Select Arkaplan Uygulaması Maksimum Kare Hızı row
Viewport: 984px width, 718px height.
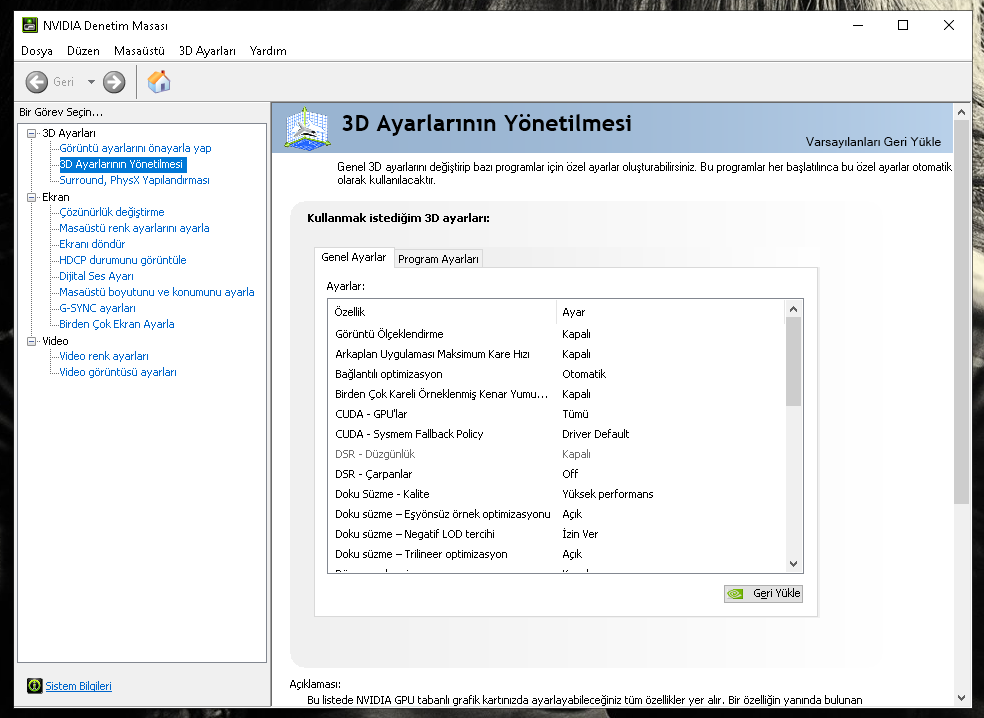[x=557, y=354]
